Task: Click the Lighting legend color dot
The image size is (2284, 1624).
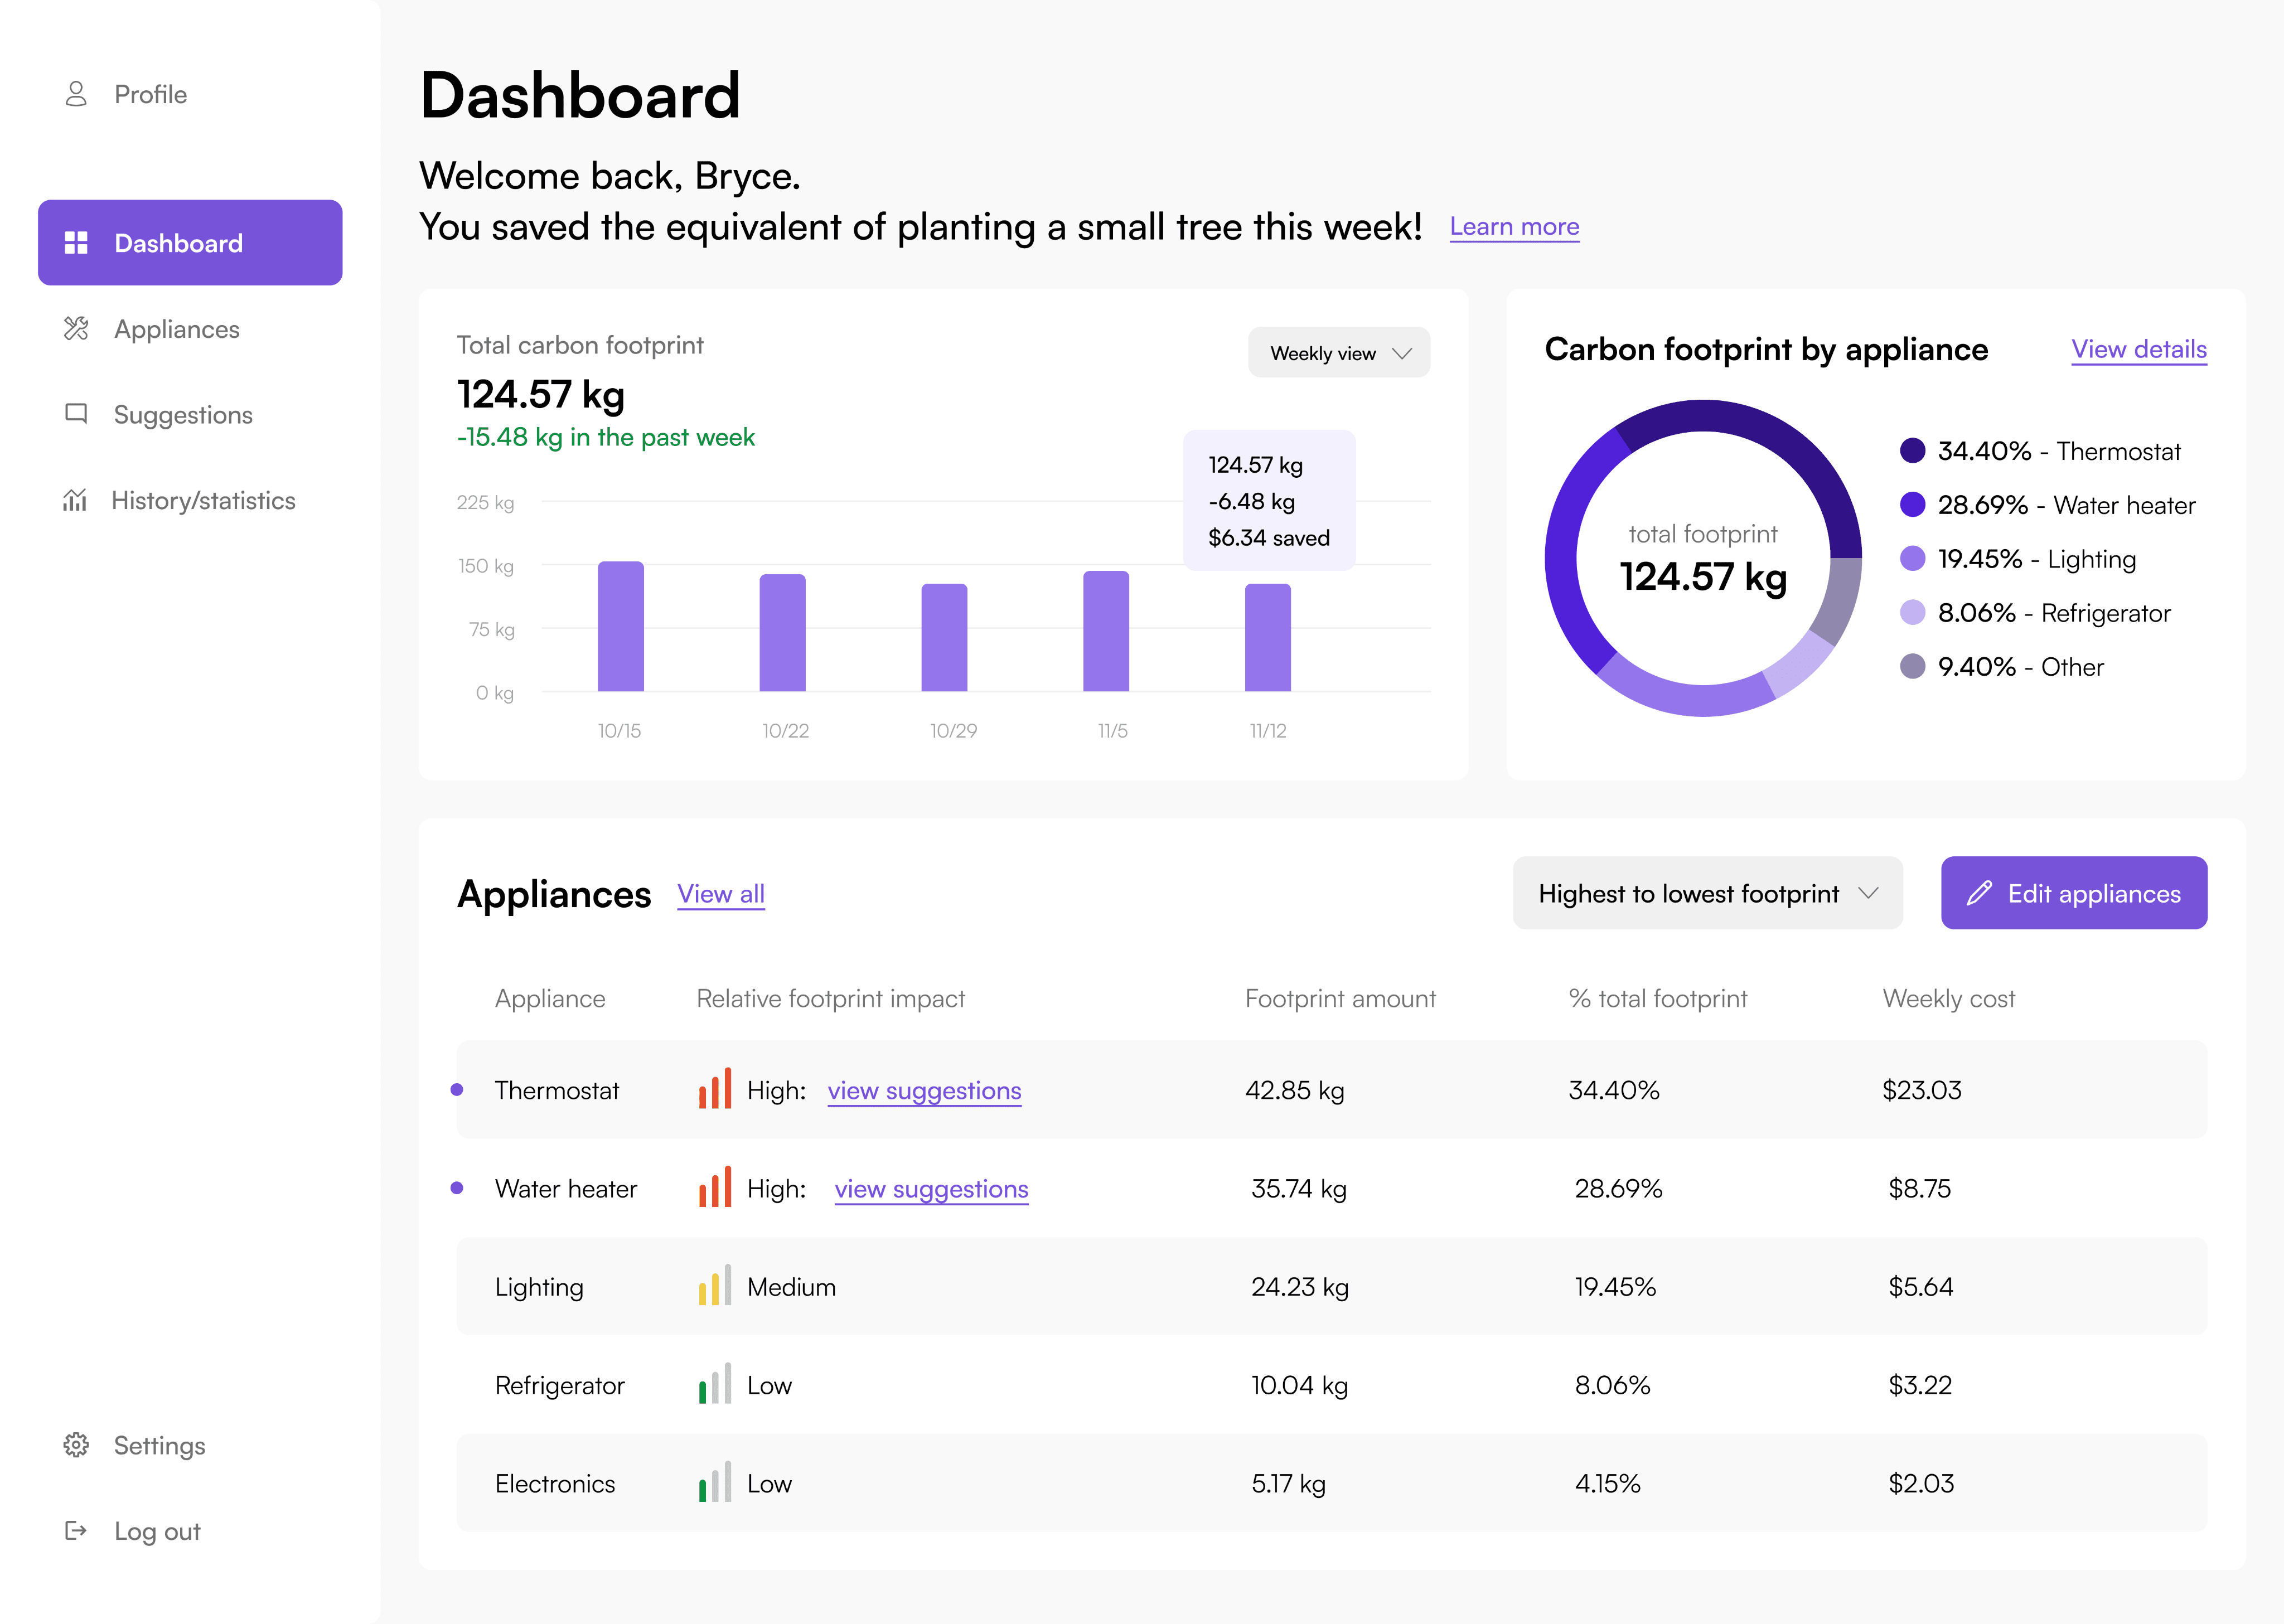Action: pos(1912,559)
